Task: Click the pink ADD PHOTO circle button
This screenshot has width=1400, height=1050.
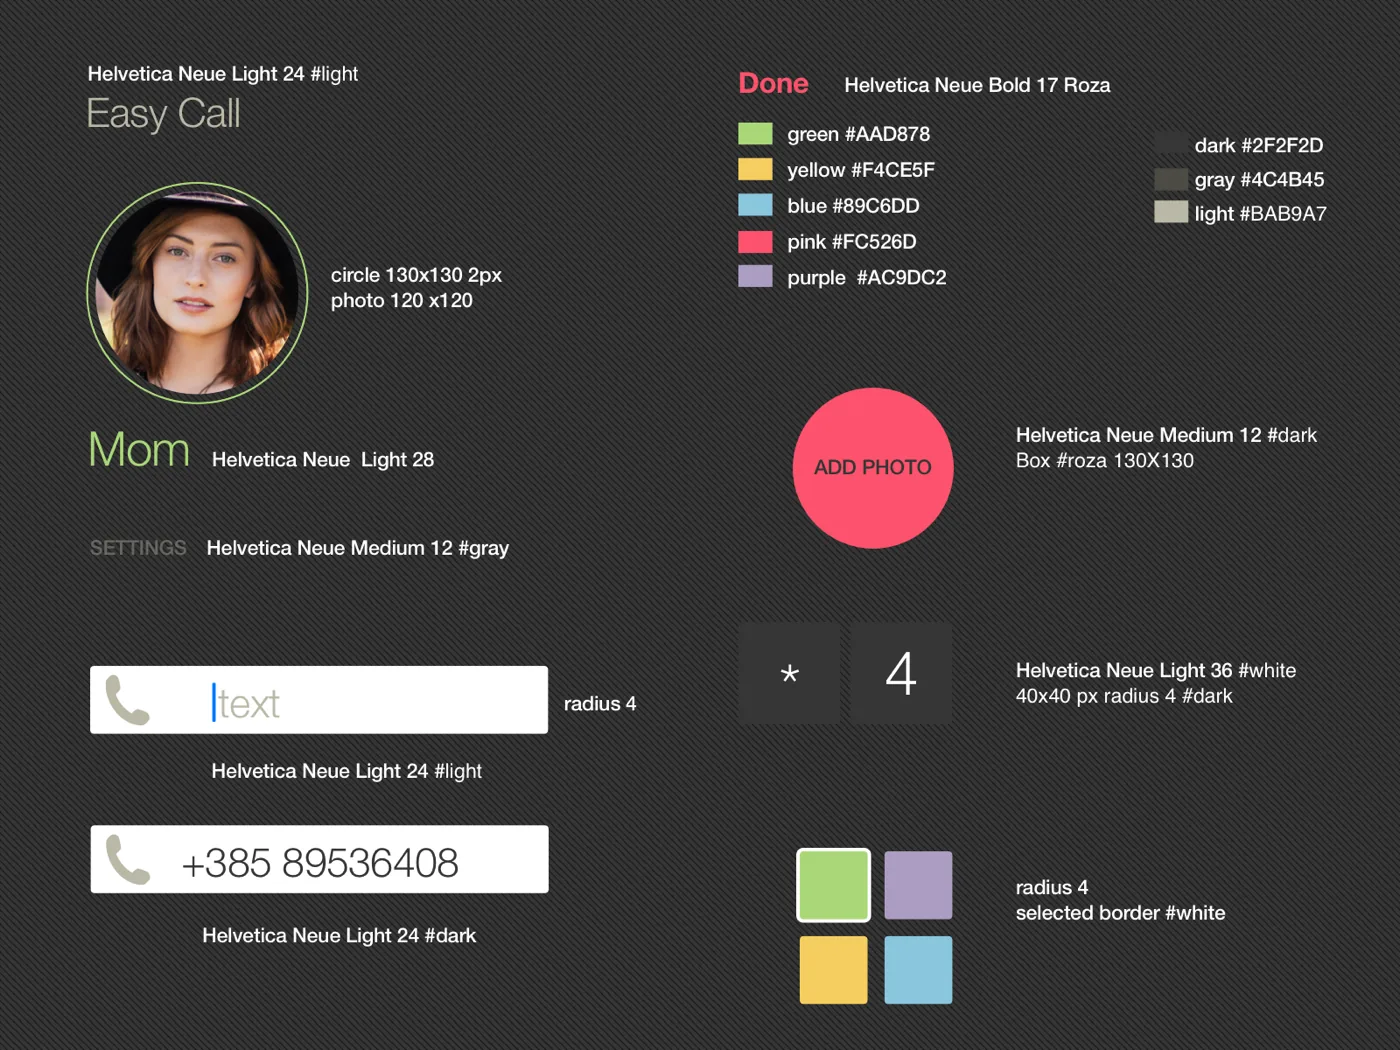Action: point(873,468)
